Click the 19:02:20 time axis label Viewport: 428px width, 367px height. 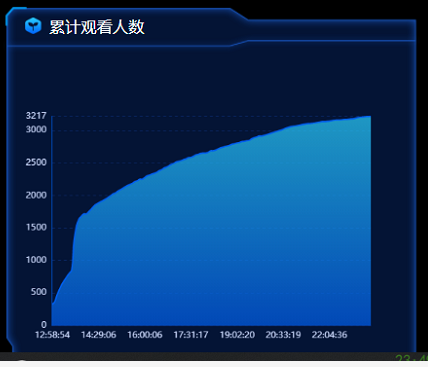click(237, 335)
